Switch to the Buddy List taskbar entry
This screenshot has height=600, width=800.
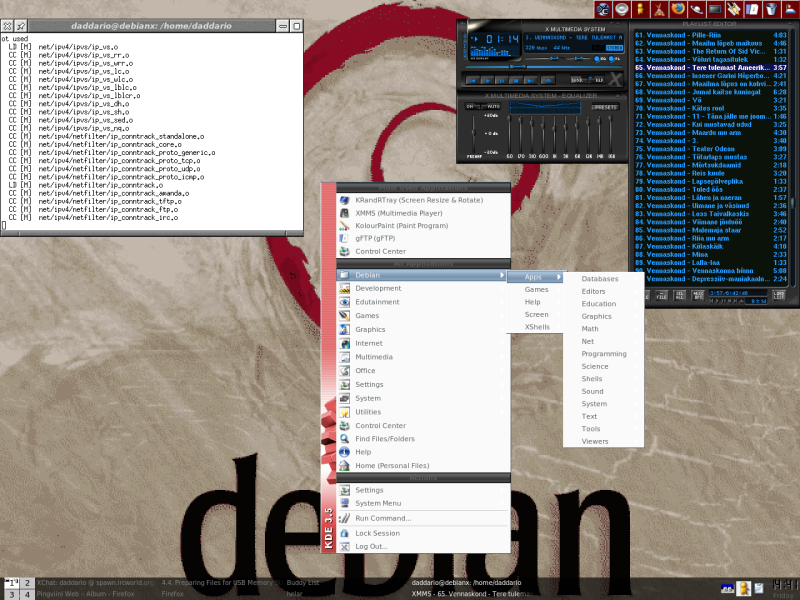303,583
